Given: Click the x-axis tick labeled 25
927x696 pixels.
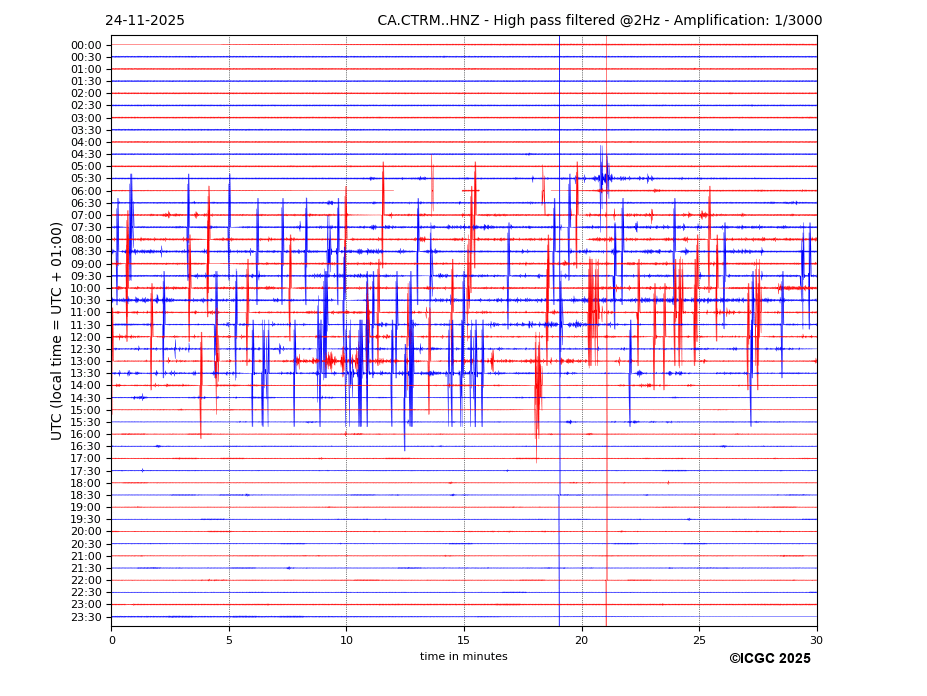Looking at the screenshot, I should pyautogui.click(x=699, y=640).
